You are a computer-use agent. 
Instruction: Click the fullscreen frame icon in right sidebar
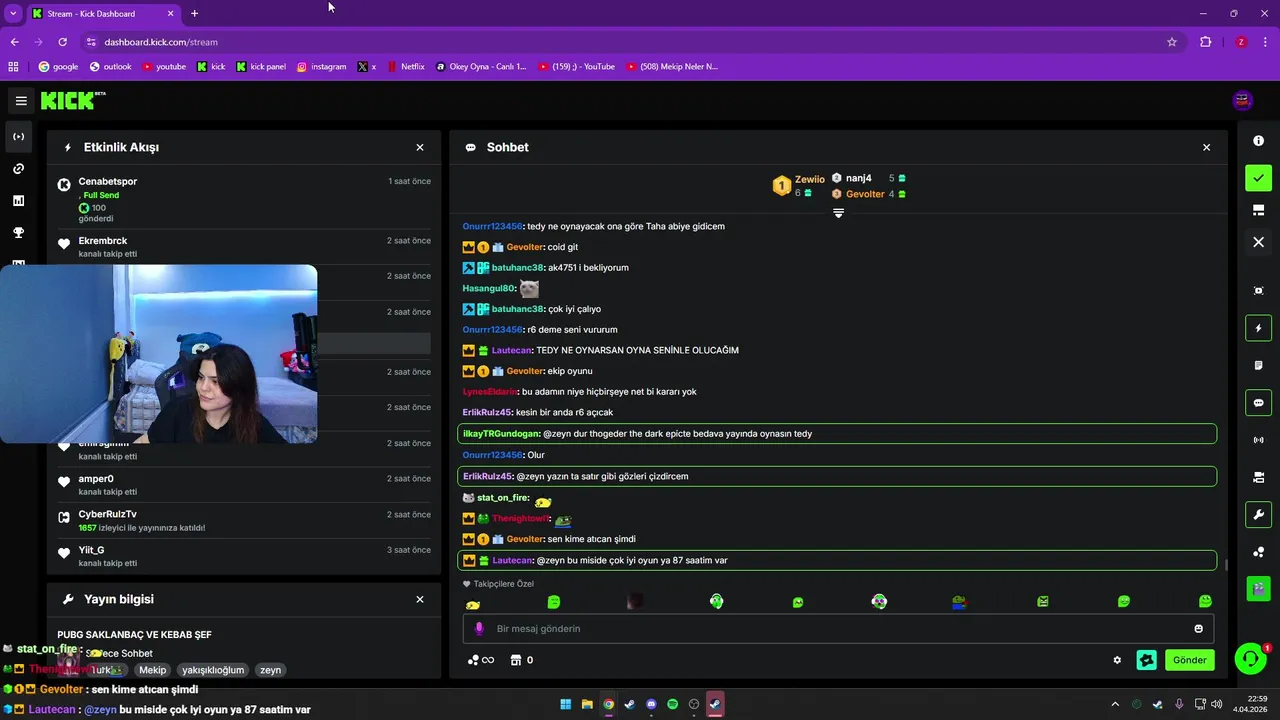pos(1258,291)
